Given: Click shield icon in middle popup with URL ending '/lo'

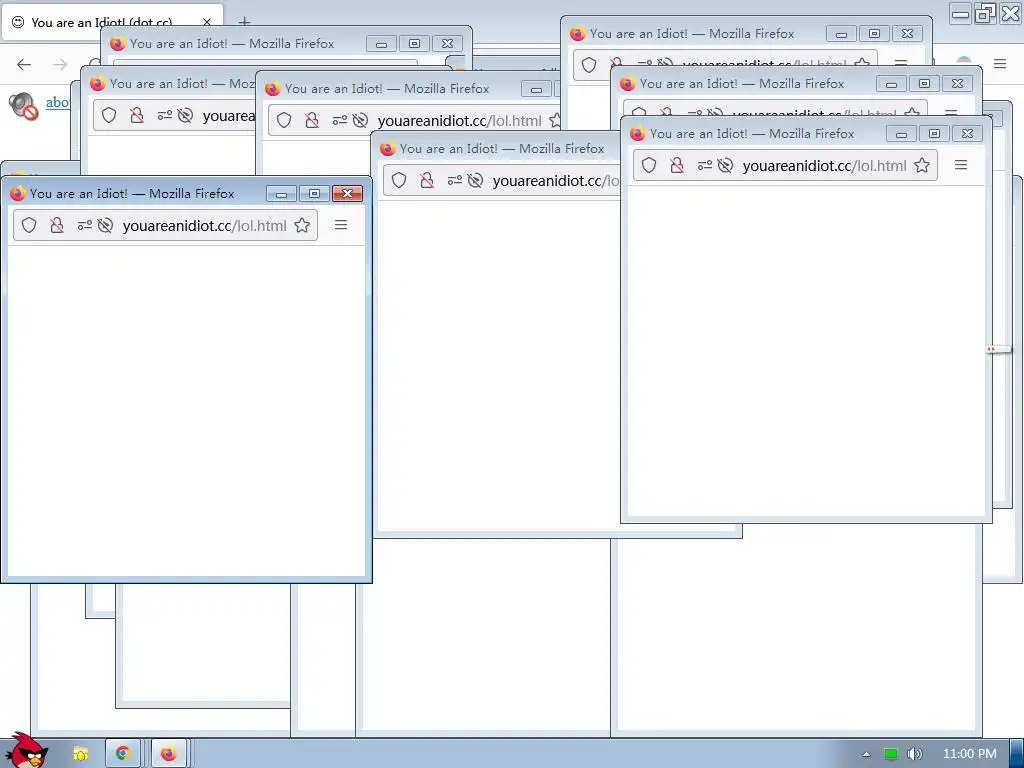Looking at the screenshot, I should pyautogui.click(x=399, y=180).
